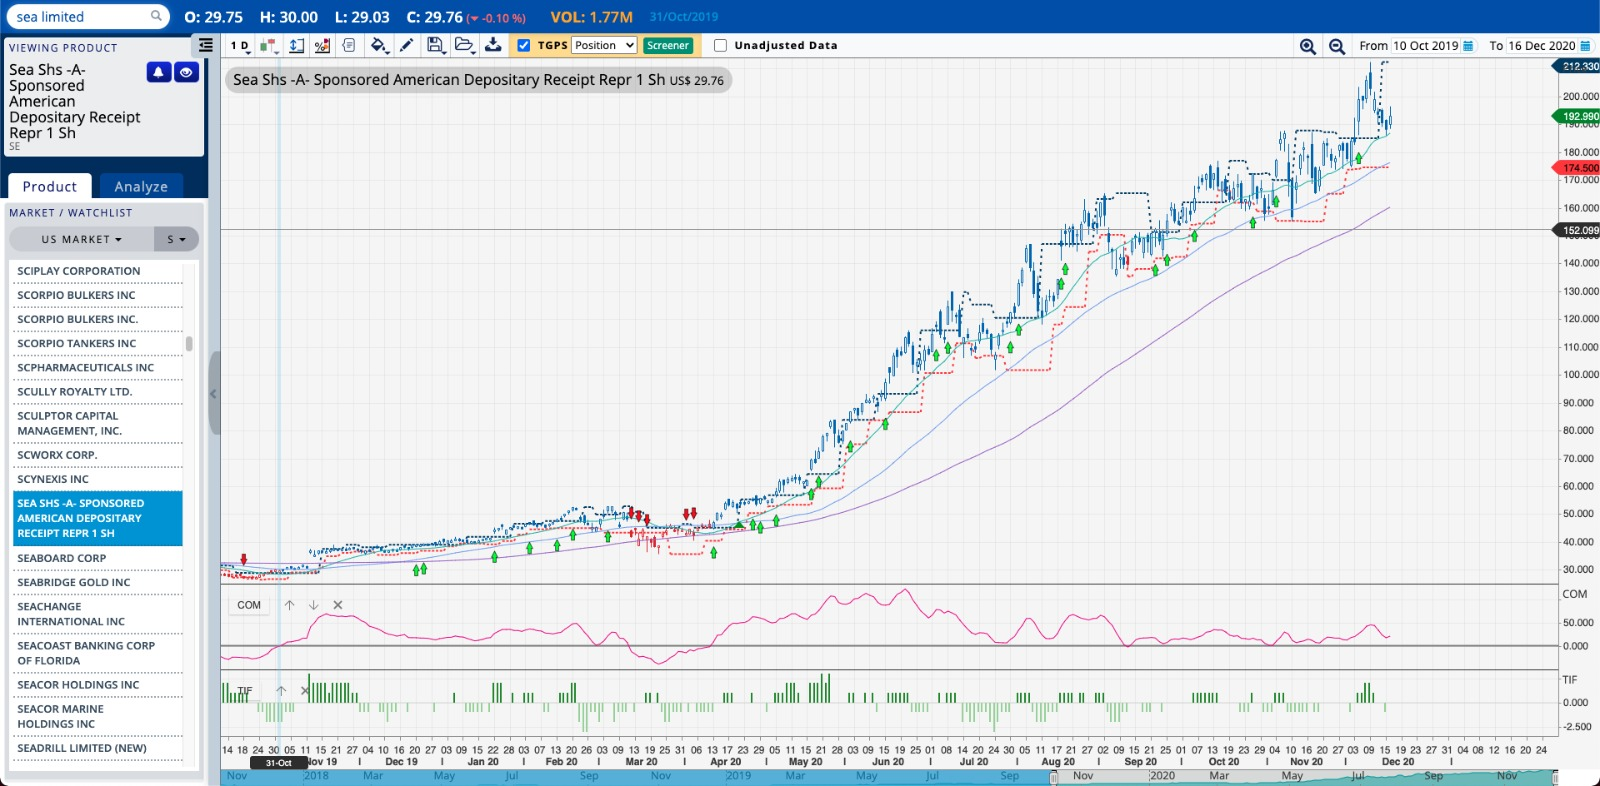
Task: Open the S letter filter dropdown
Action: [177, 239]
